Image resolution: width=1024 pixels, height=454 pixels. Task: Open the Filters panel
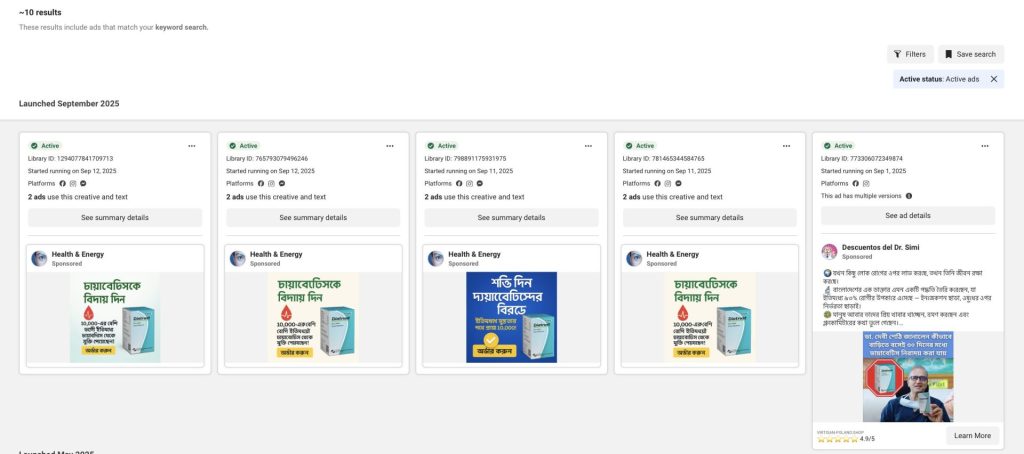coord(910,54)
